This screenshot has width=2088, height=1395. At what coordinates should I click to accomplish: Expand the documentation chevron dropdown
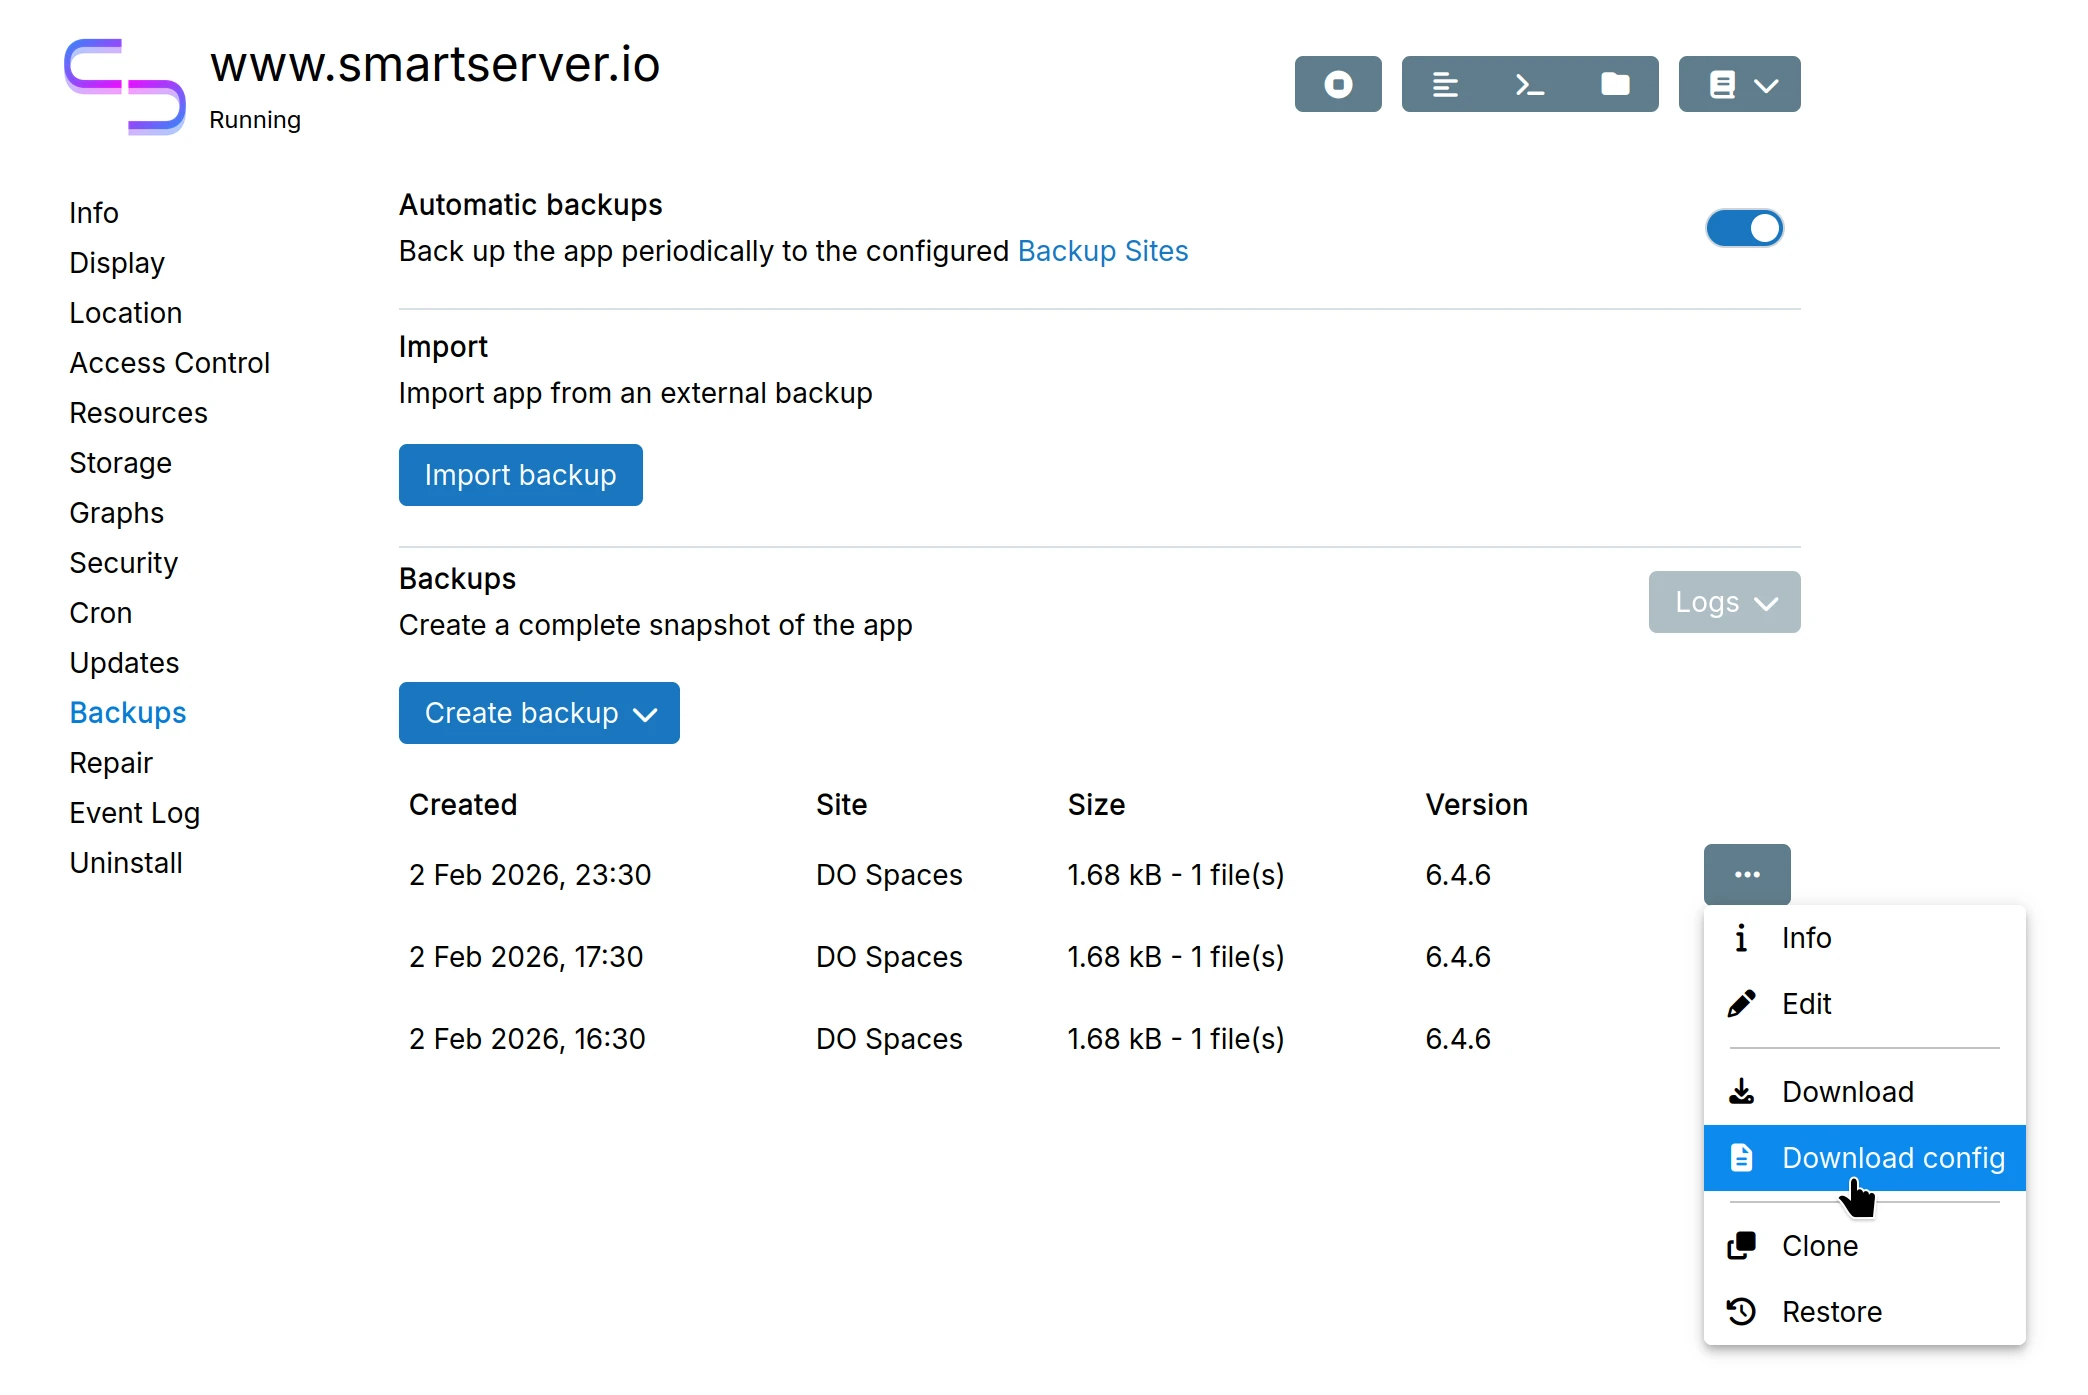point(1766,84)
